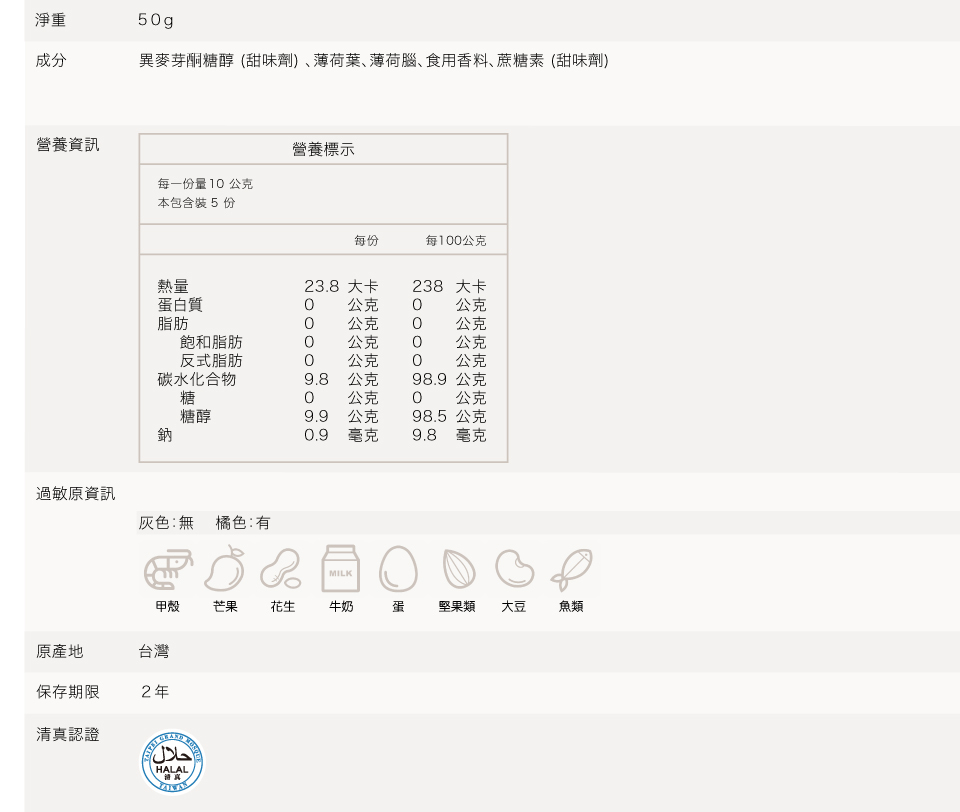The image size is (960, 812).
Task: Click the 橘色:有 legend label
Action: coord(243,523)
